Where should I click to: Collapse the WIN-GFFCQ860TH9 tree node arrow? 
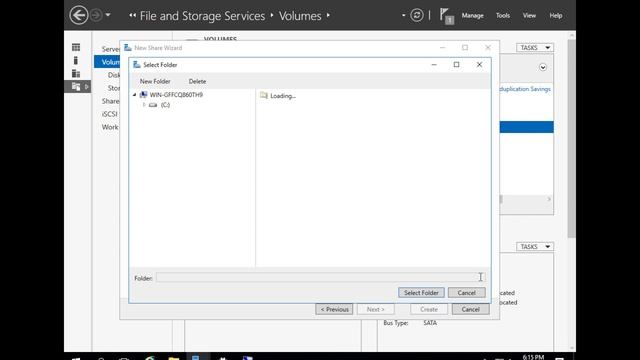coord(134,95)
